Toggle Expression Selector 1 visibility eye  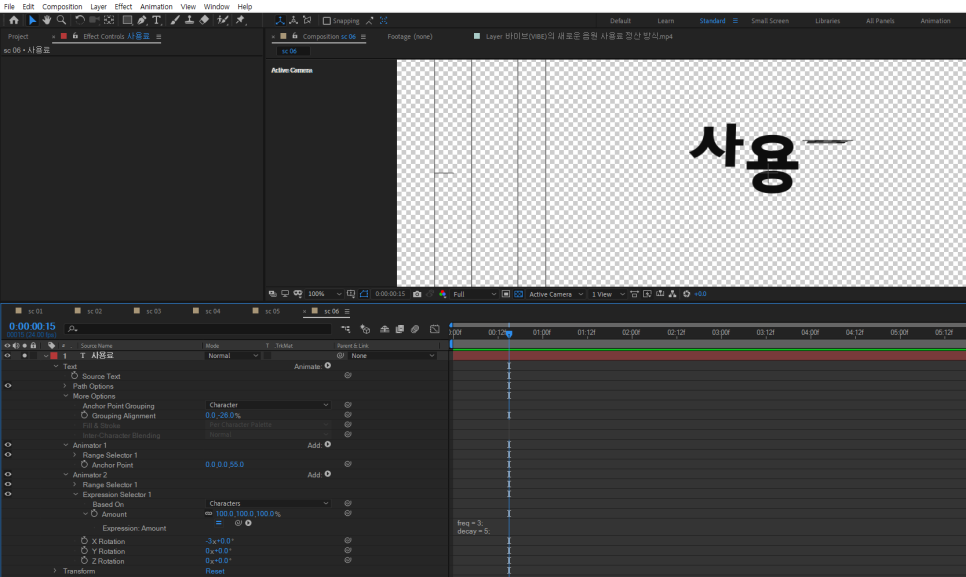7,494
